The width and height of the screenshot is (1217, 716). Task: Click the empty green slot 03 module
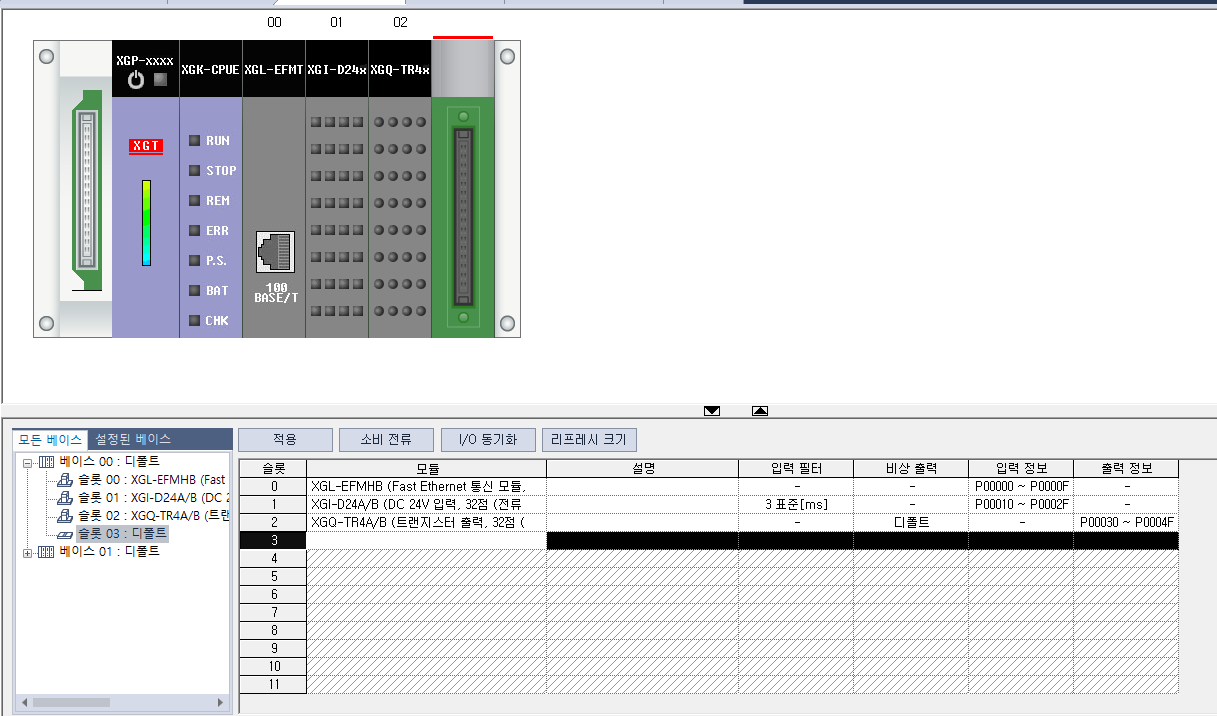463,189
